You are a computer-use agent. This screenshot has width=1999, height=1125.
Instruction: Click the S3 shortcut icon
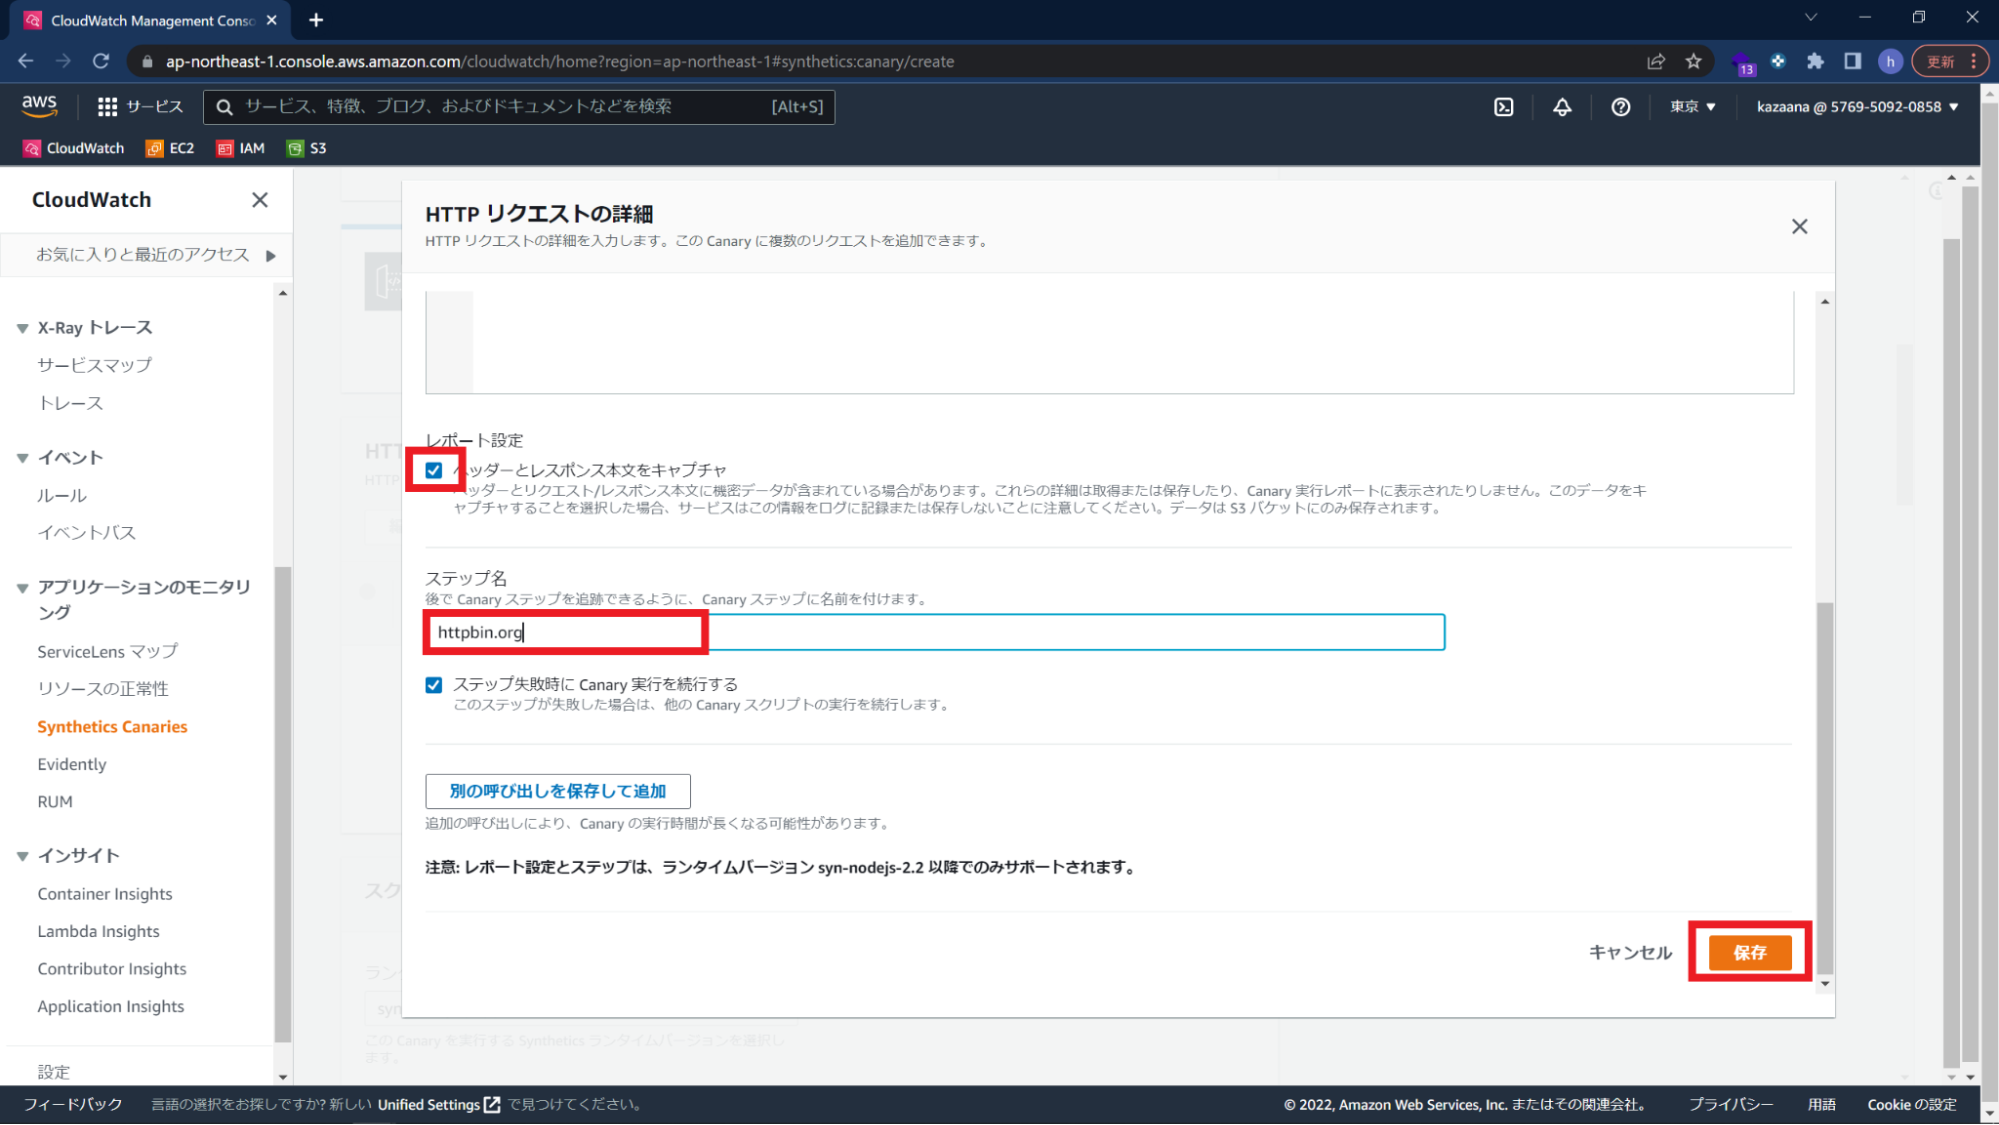point(292,148)
